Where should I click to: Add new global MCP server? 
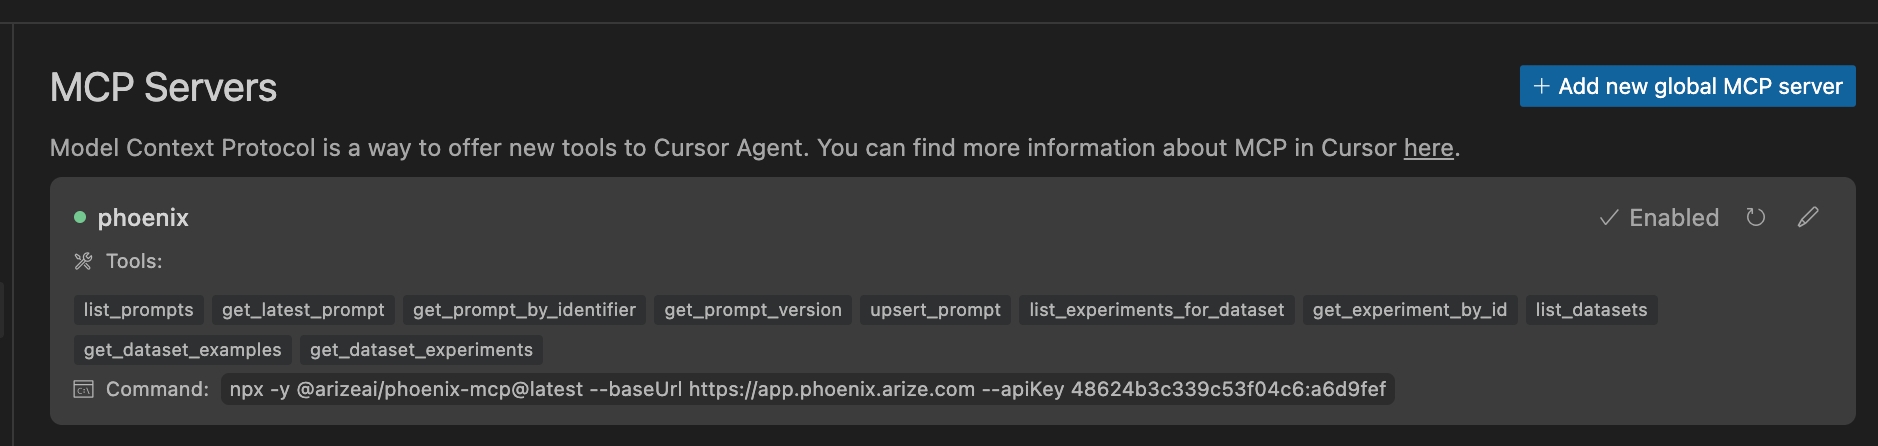[x=1687, y=86]
